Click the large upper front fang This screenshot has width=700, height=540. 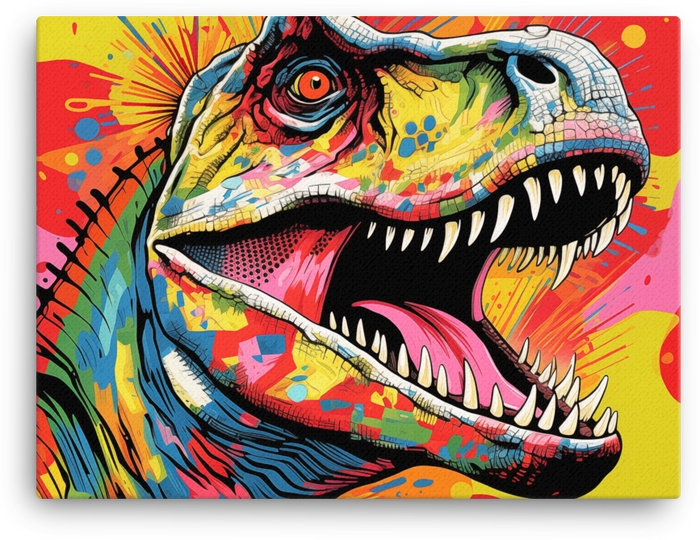[x=505, y=215]
